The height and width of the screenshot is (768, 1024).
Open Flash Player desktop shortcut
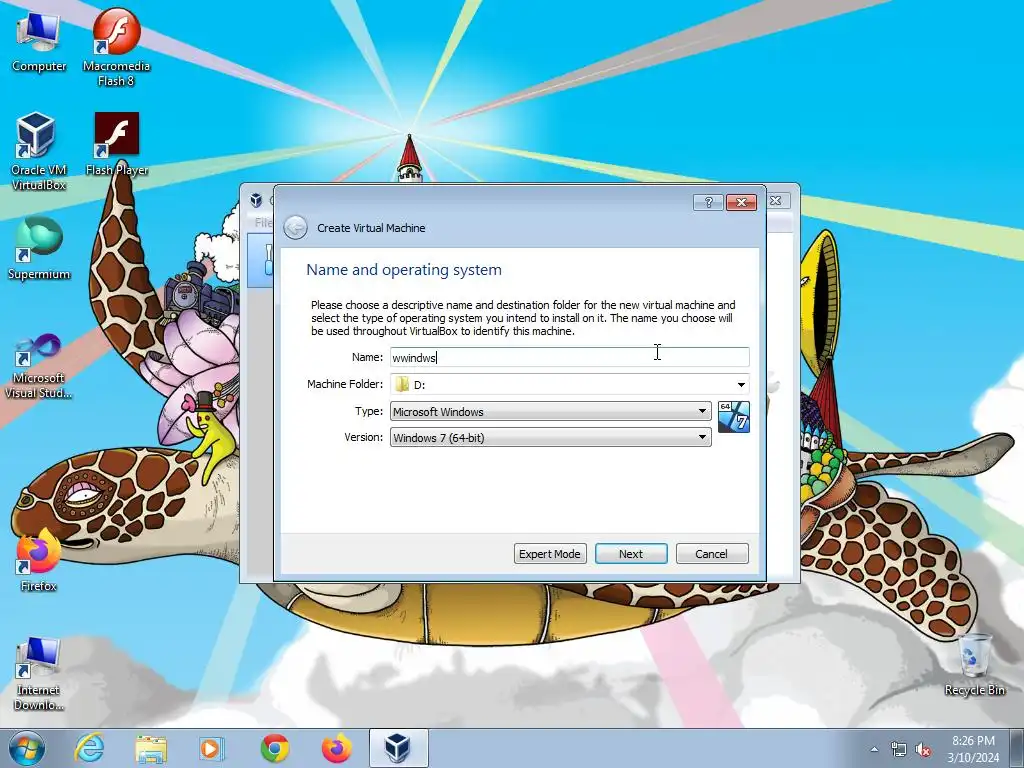(116, 145)
